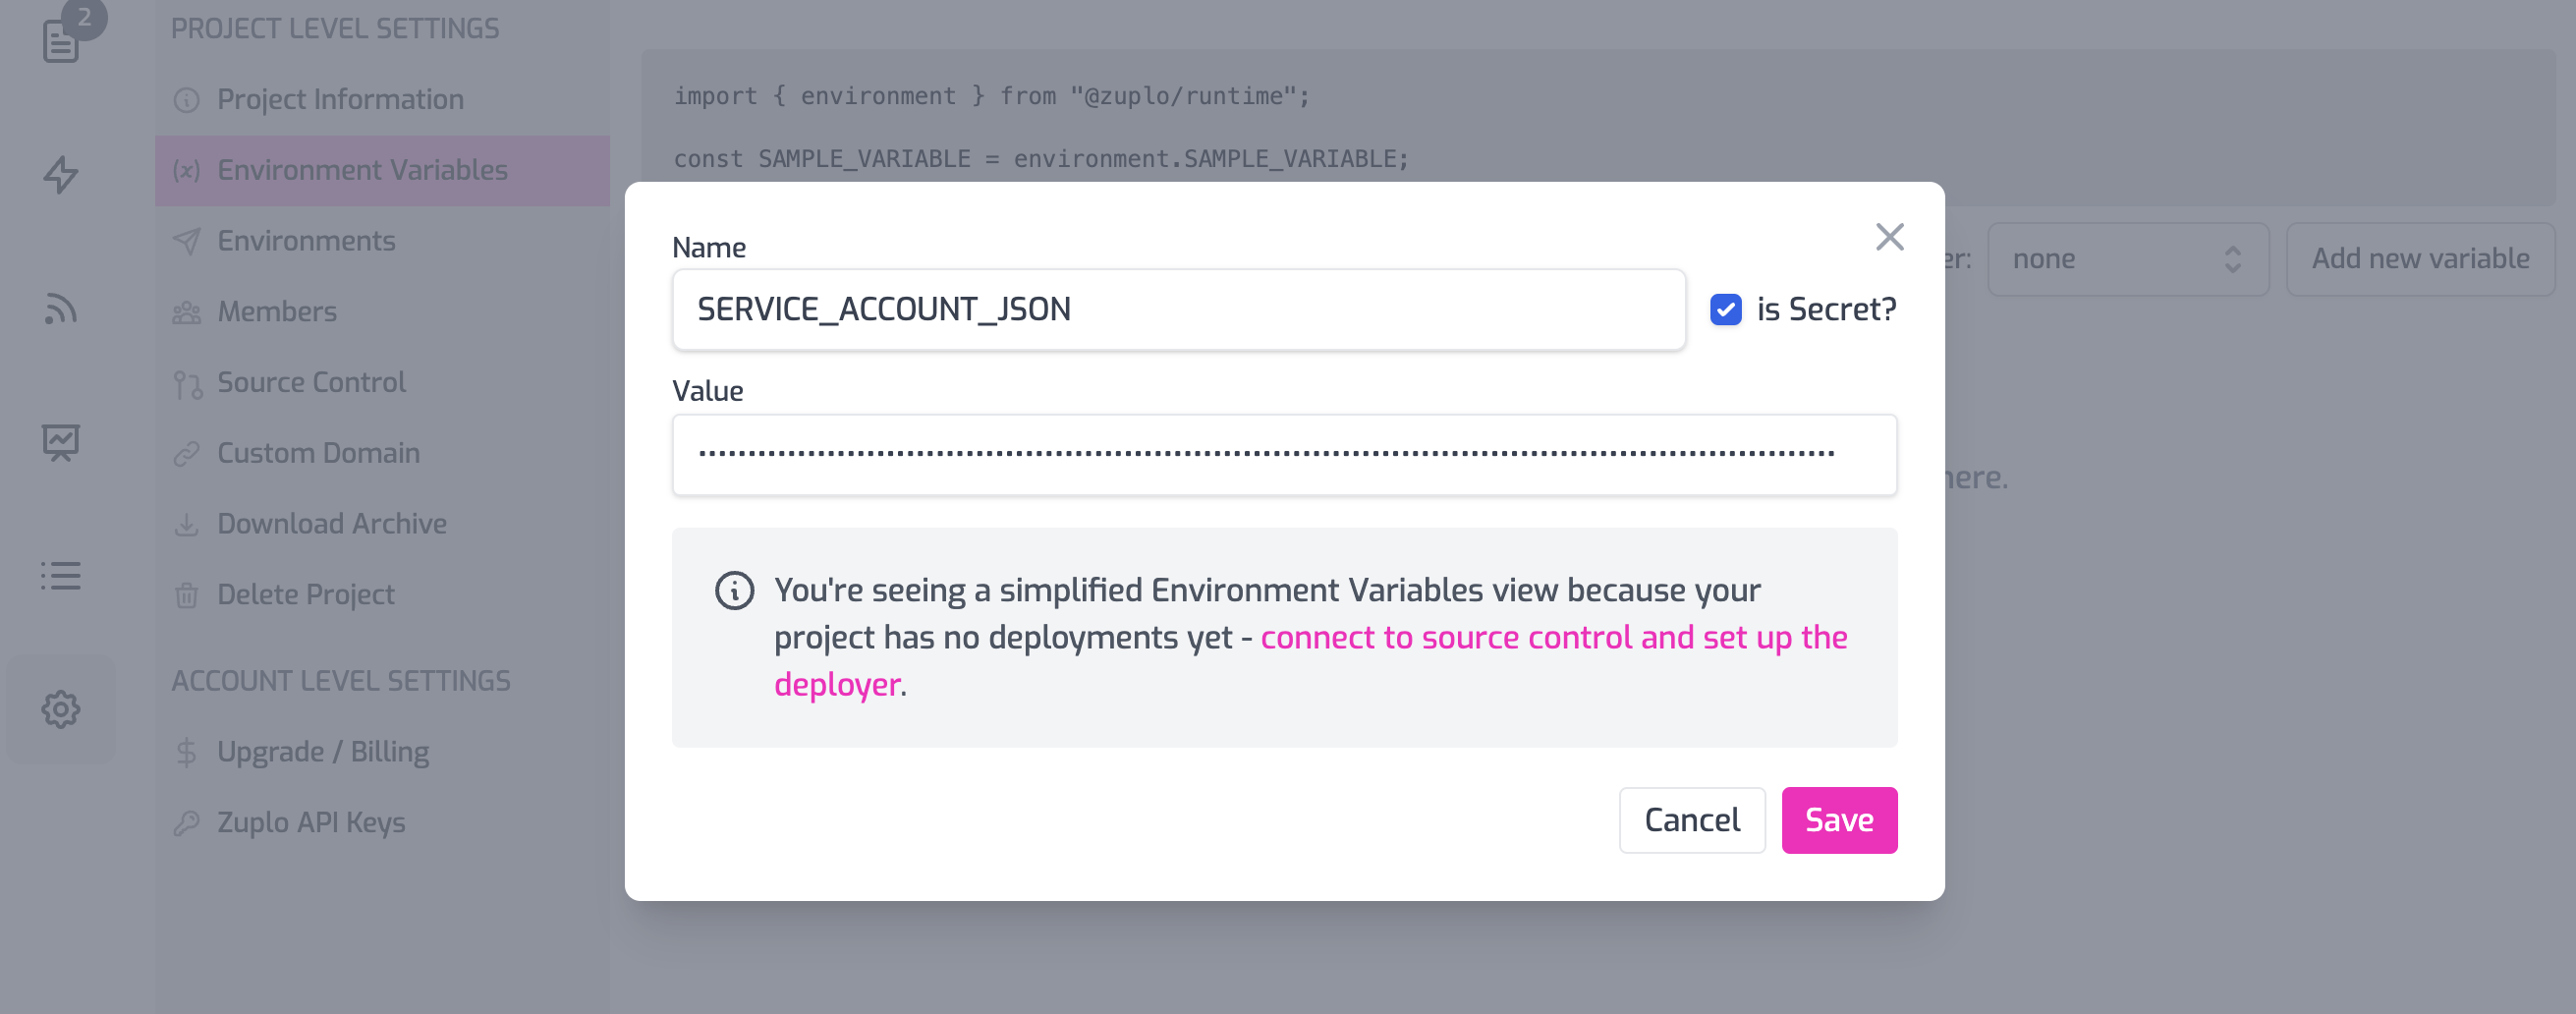Click the RSS feed sidebar icon
The width and height of the screenshot is (2576, 1014).
(61, 309)
